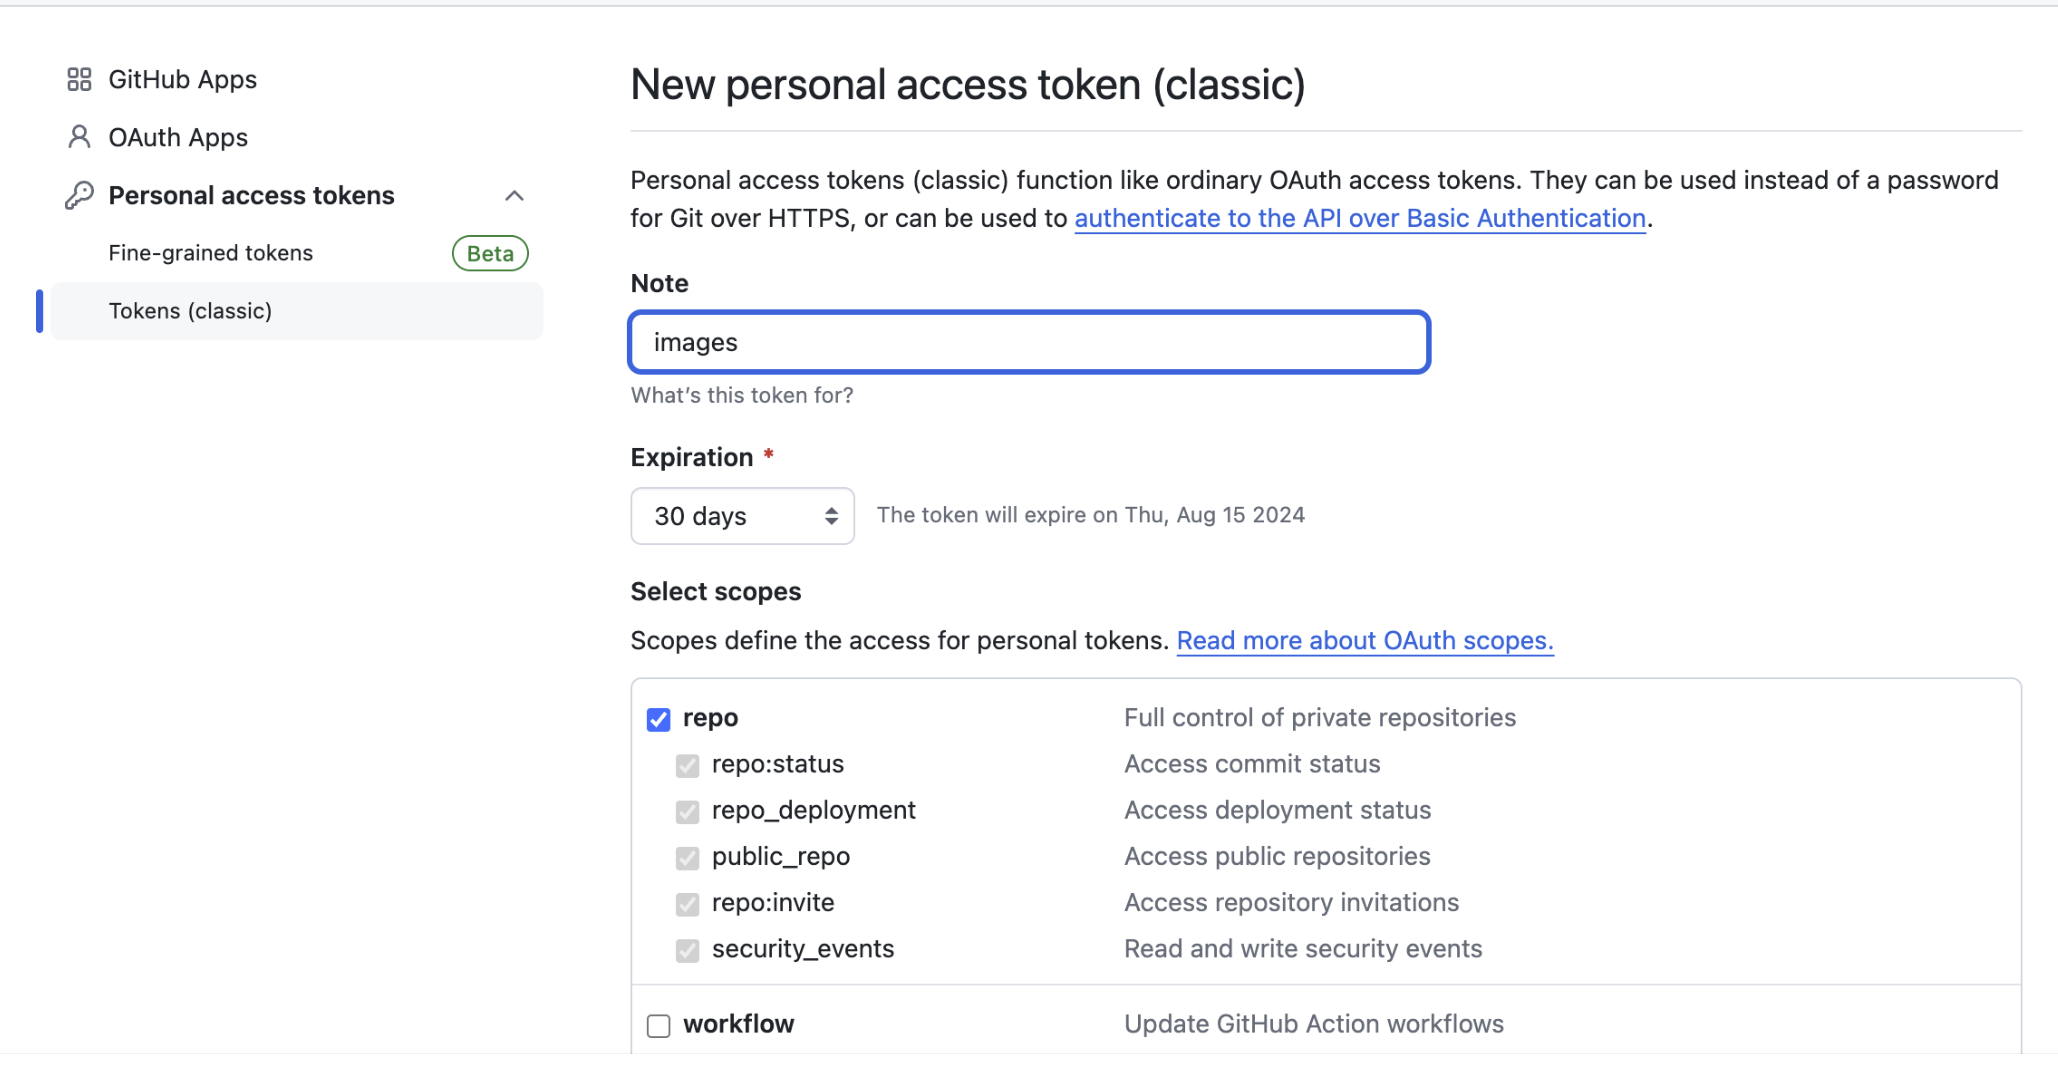
Task: Click the Personal access tokens key icon
Action: (x=79, y=195)
